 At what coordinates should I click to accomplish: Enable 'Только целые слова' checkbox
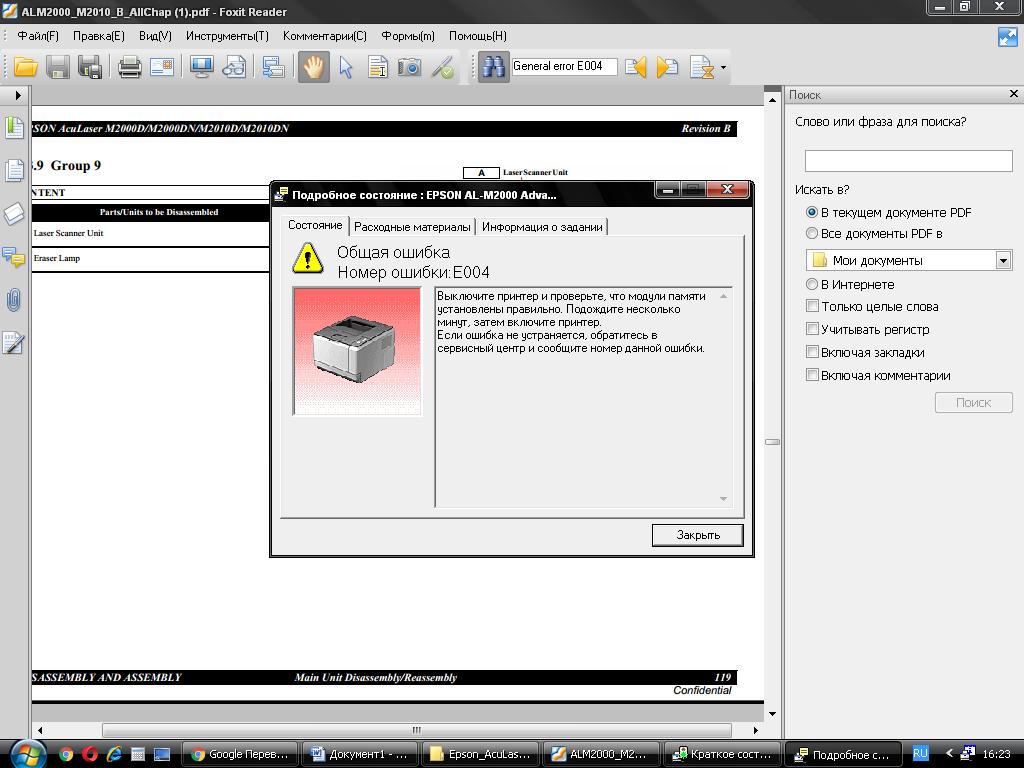(x=812, y=307)
